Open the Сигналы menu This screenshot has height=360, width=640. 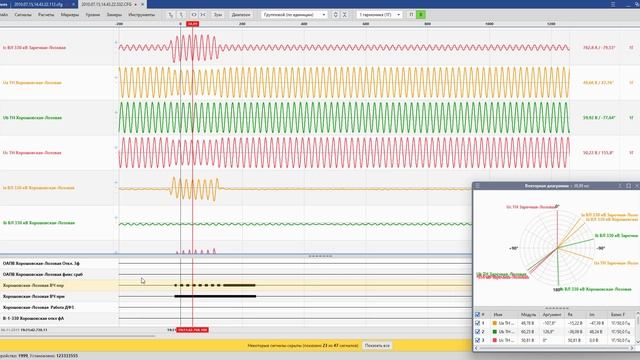point(23,15)
